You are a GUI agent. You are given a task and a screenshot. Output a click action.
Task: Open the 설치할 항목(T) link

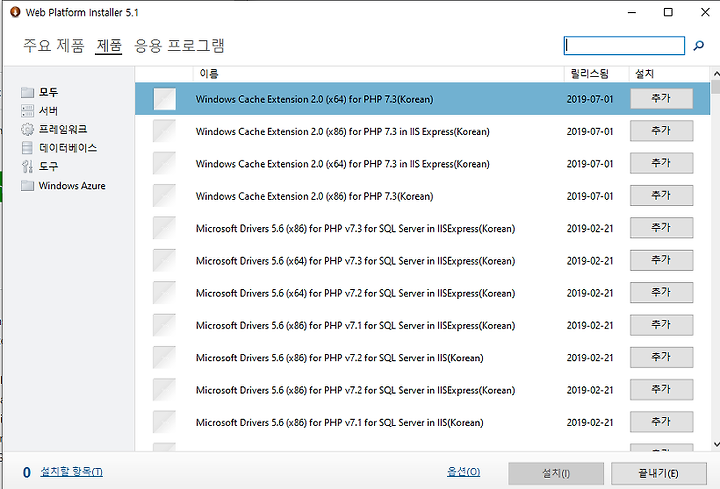pos(71,472)
